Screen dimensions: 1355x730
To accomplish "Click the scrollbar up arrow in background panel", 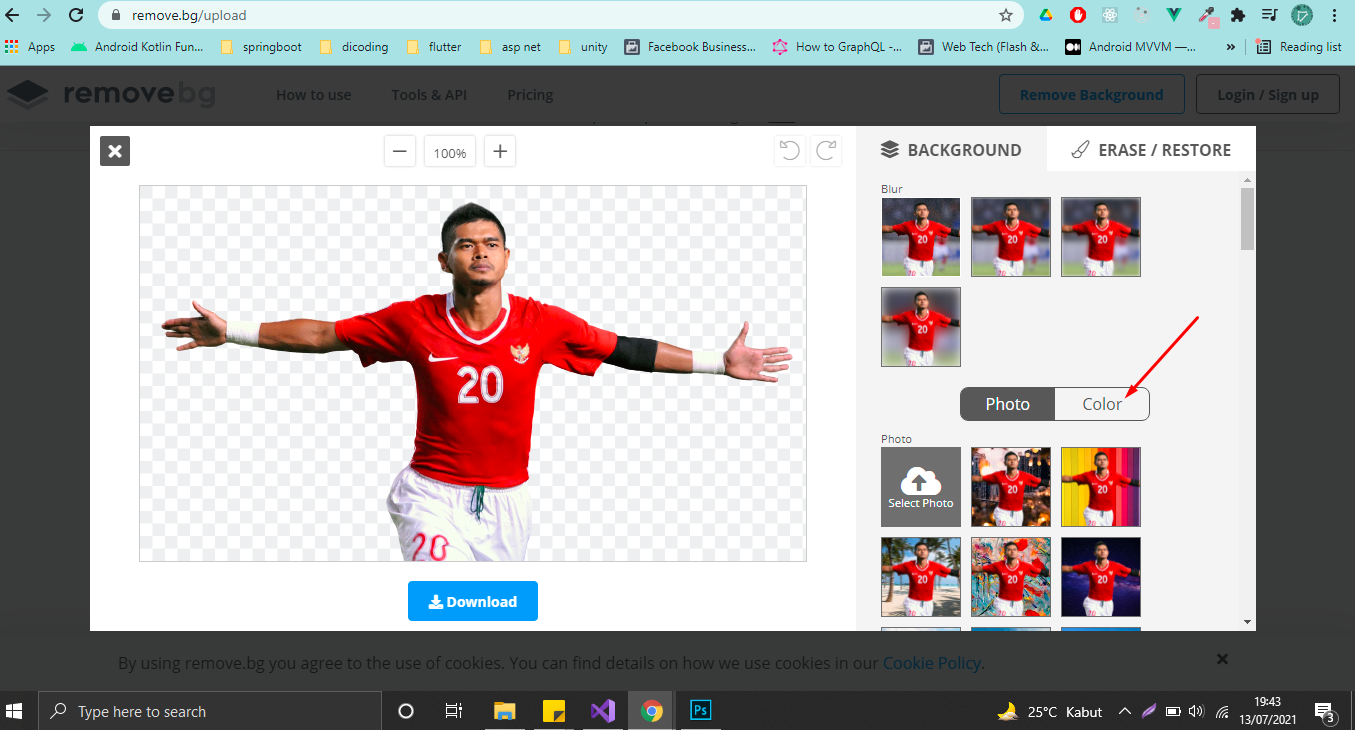I will click(1247, 180).
